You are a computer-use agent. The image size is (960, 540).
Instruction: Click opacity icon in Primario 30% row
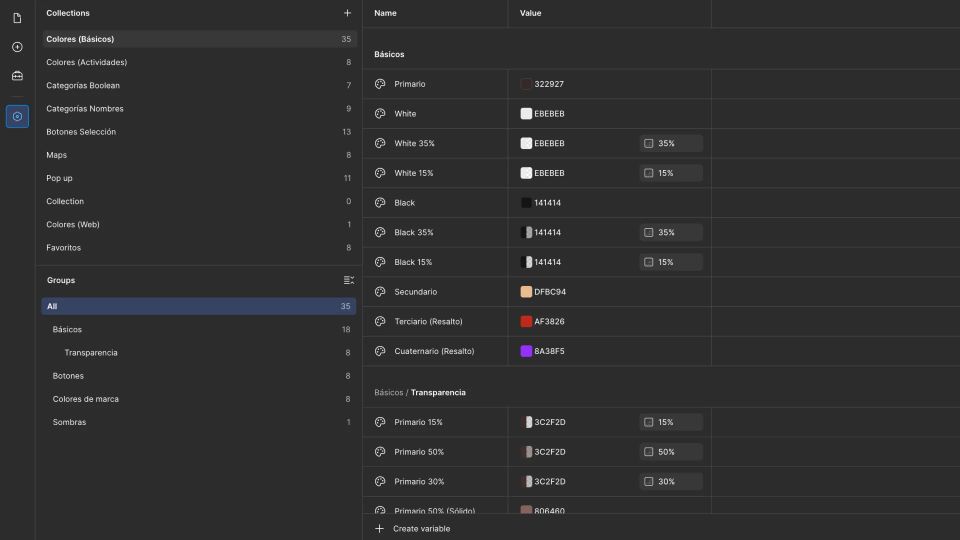click(648, 481)
